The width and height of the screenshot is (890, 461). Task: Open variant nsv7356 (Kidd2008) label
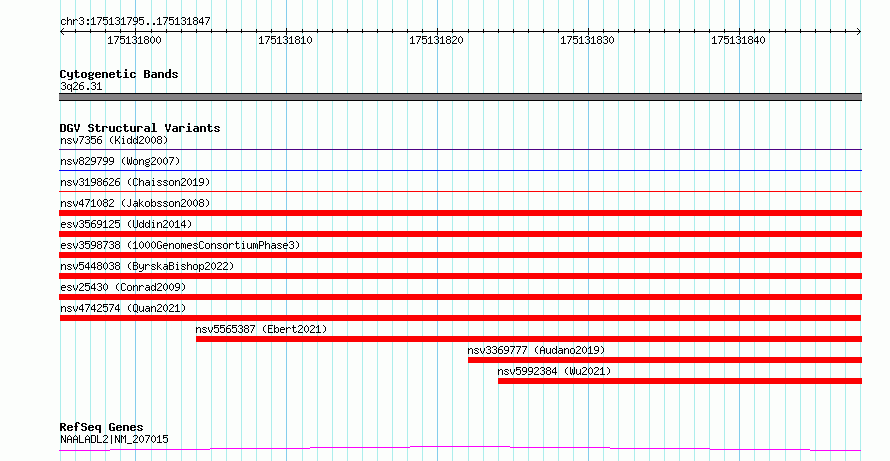(114, 140)
